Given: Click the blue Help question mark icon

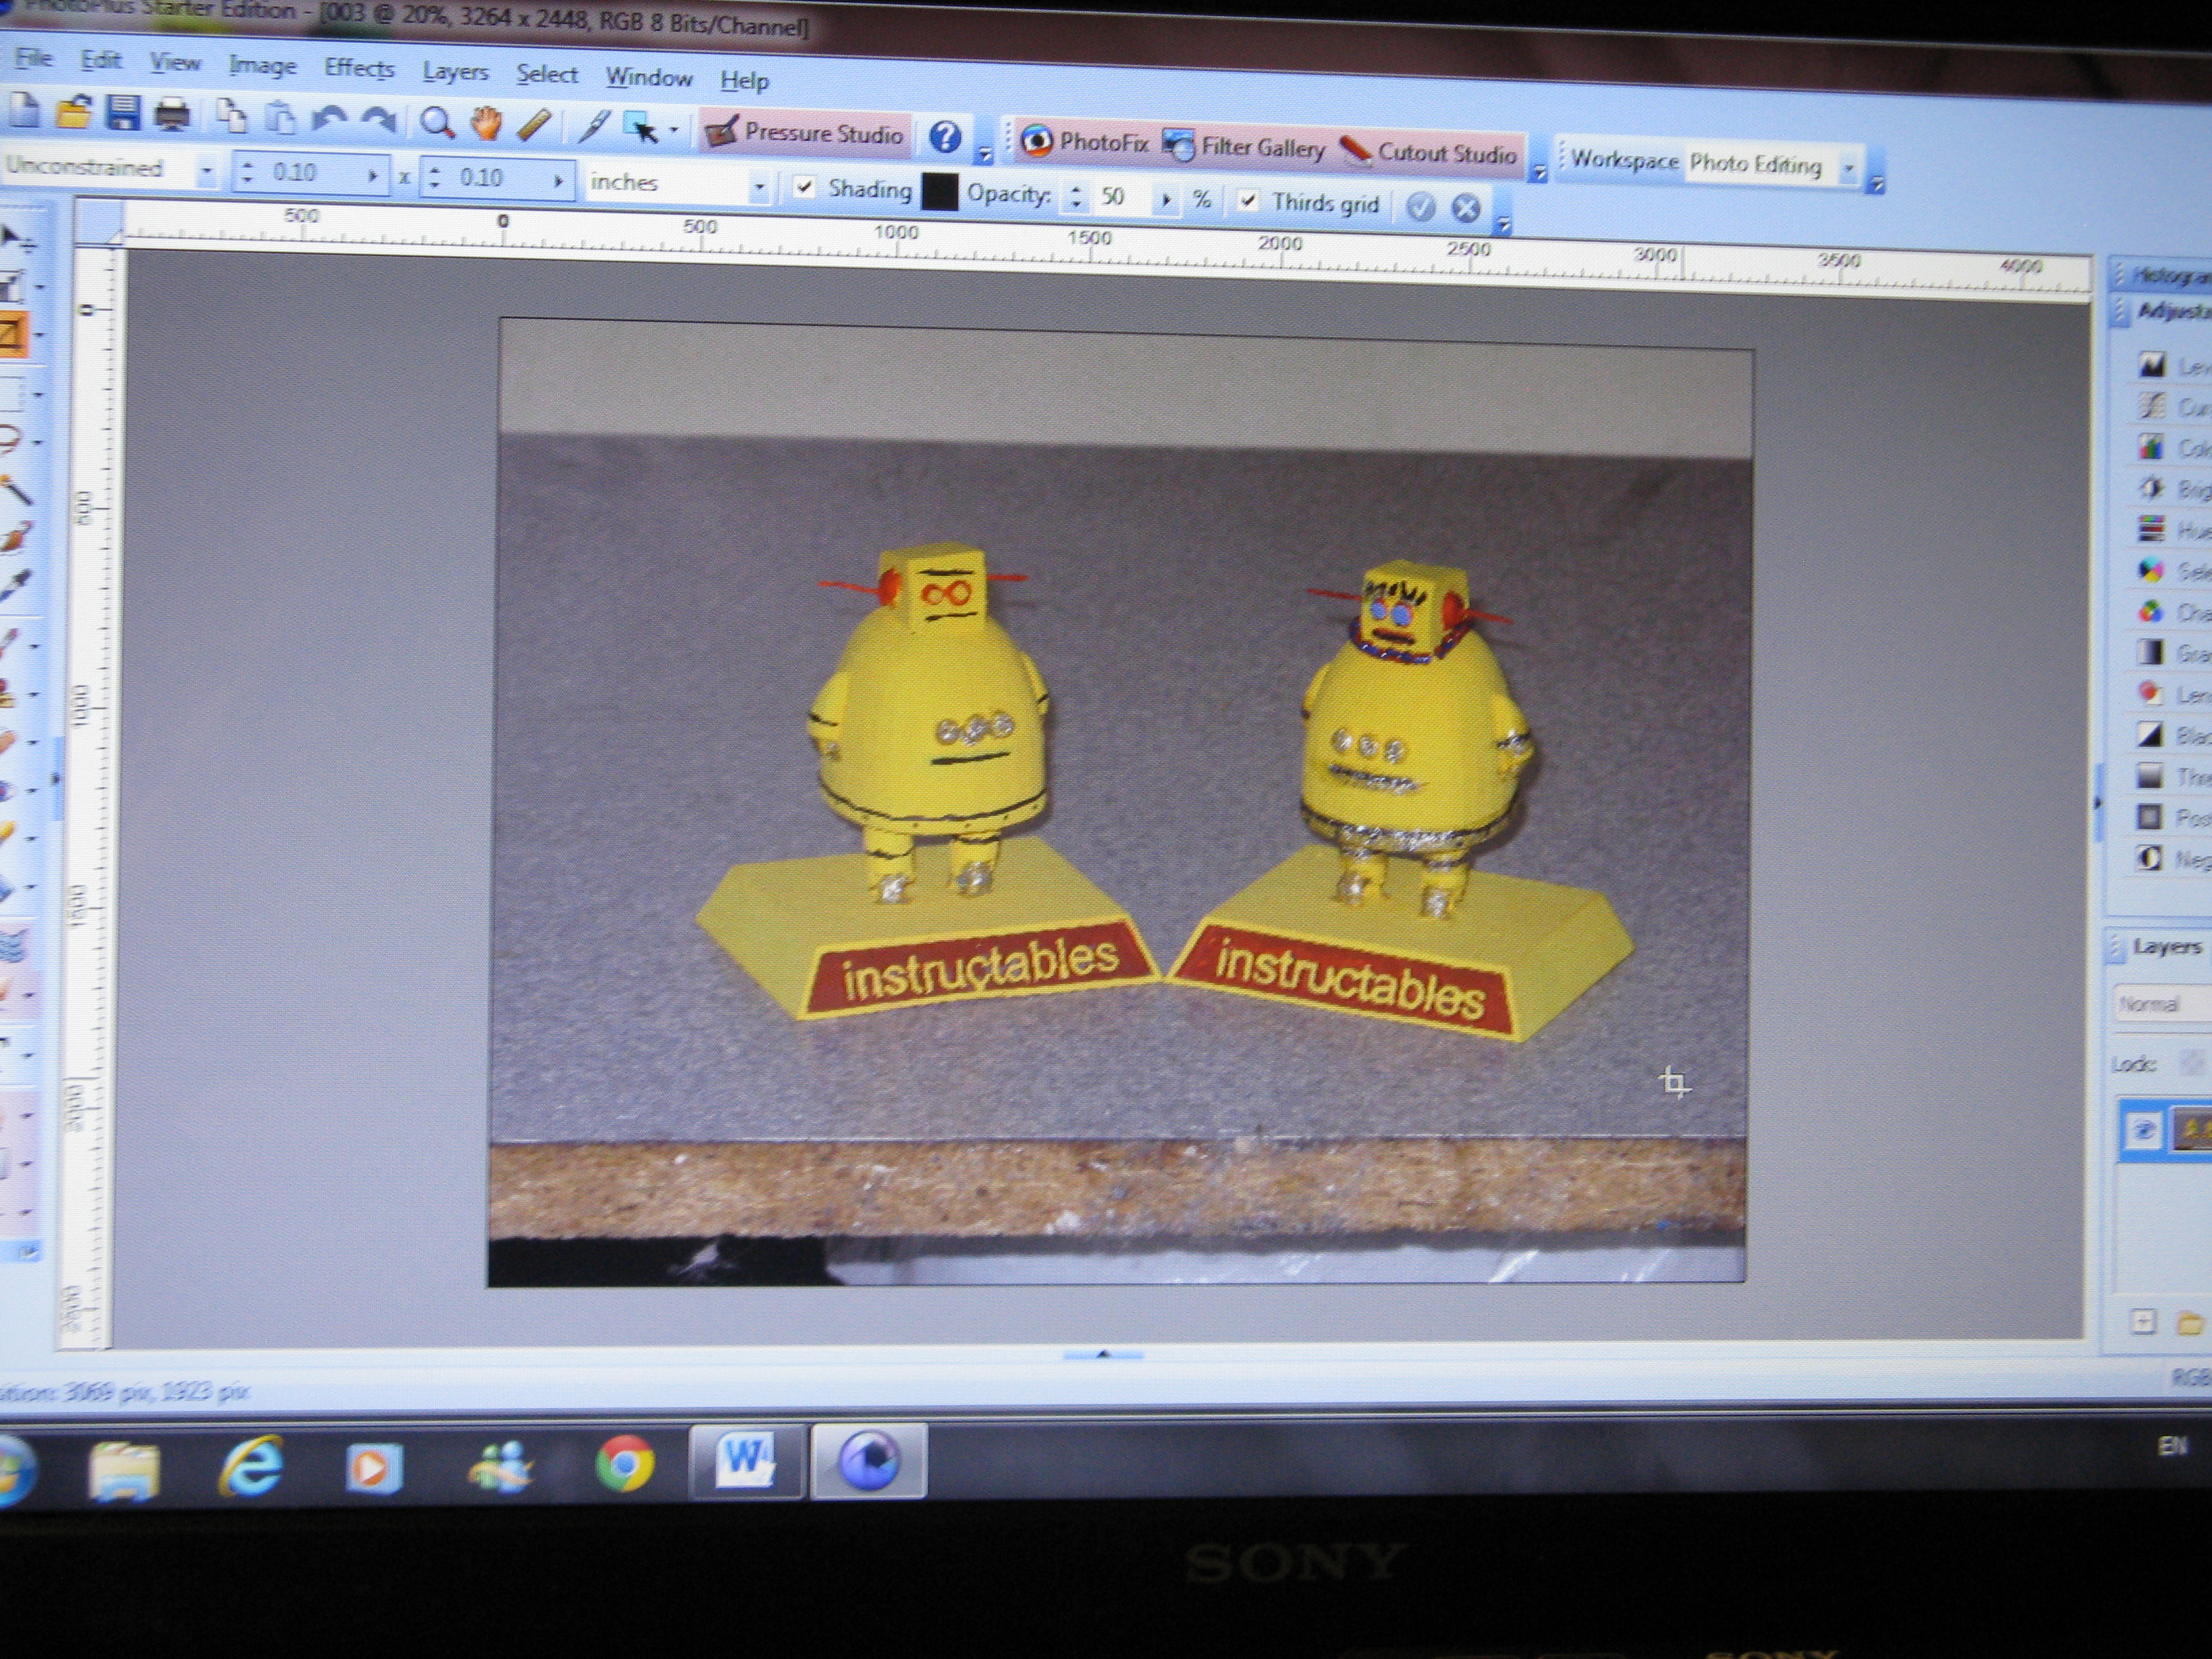Looking at the screenshot, I should [945, 137].
